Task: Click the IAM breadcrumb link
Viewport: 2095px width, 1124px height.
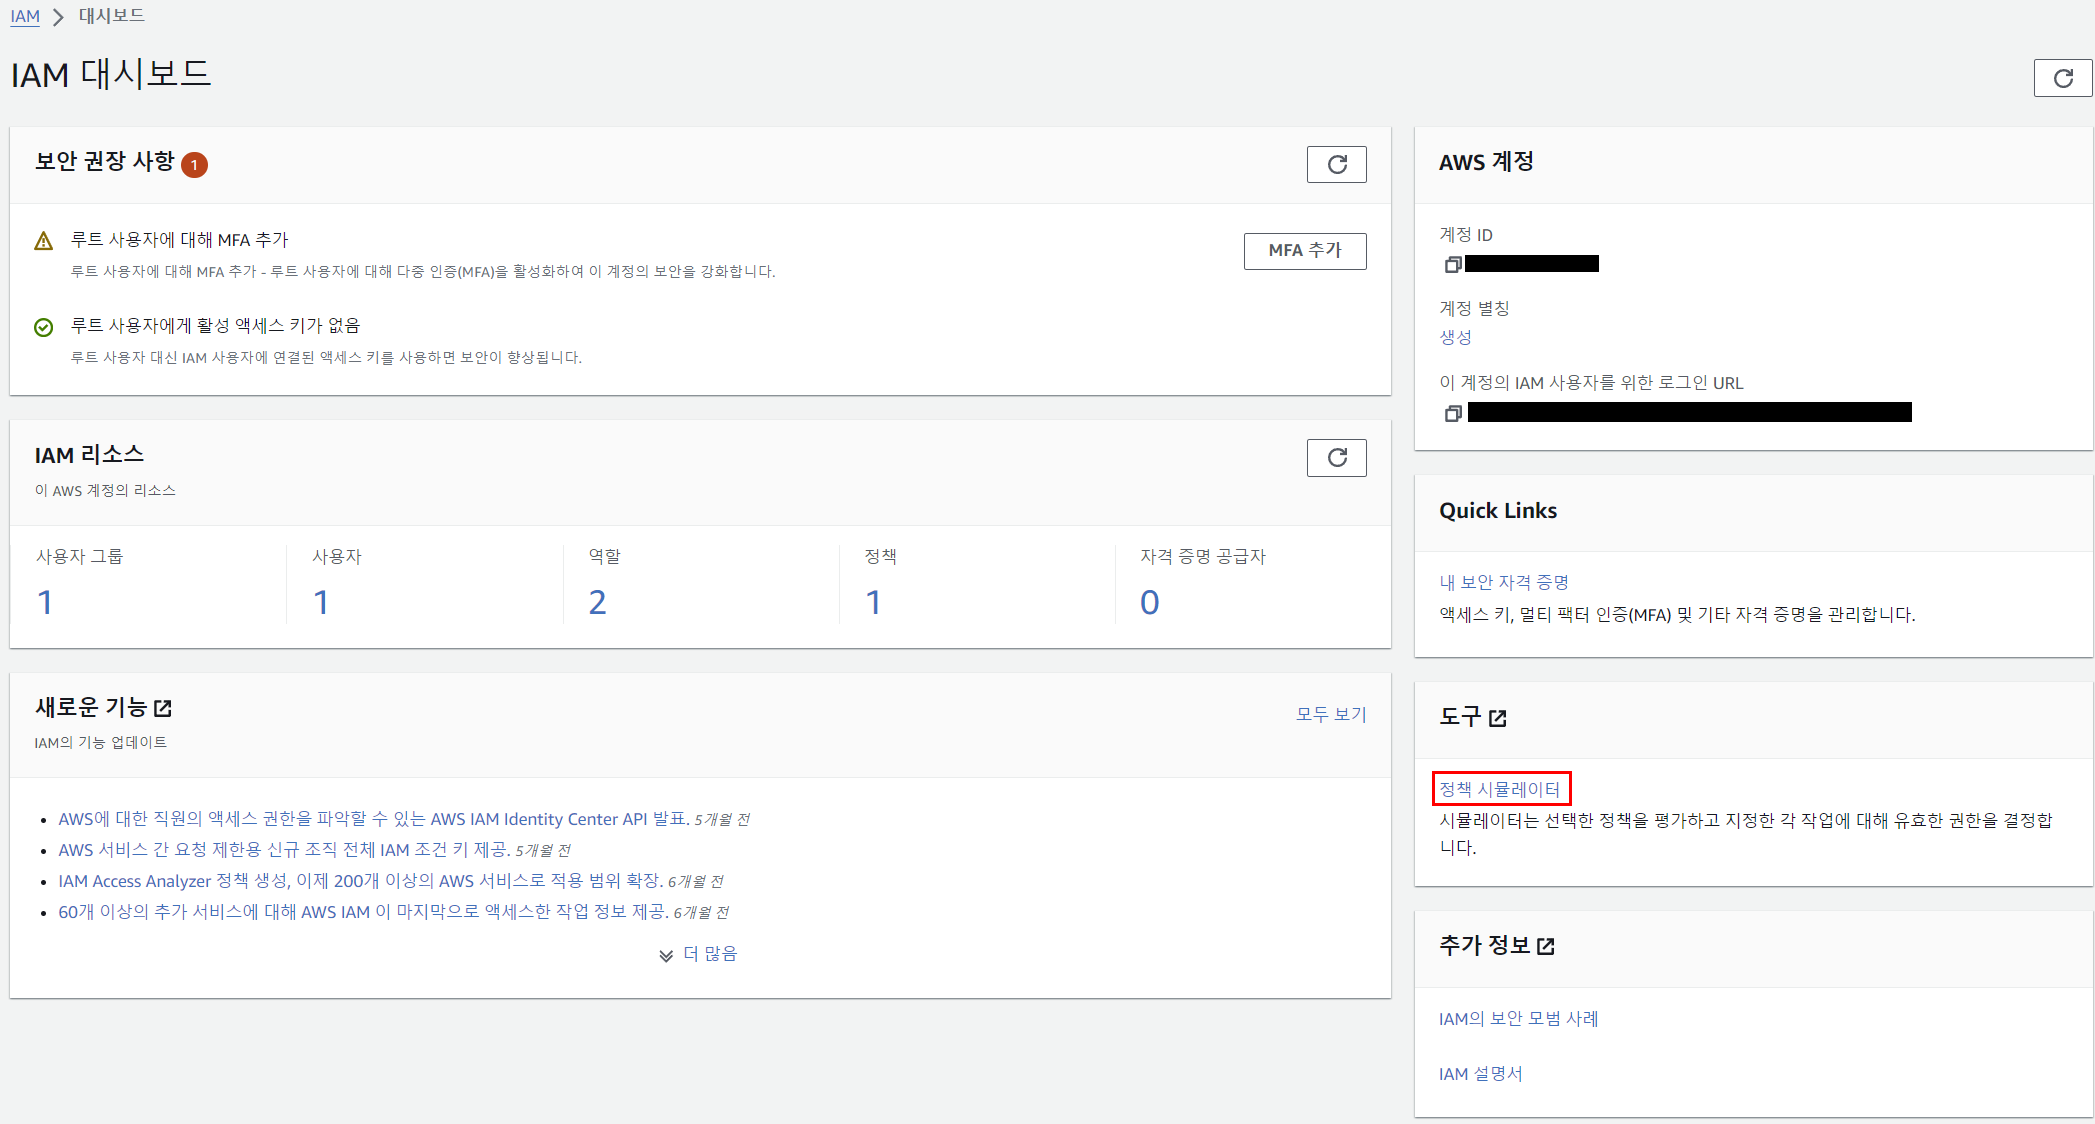Action: (x=25, y=16)
